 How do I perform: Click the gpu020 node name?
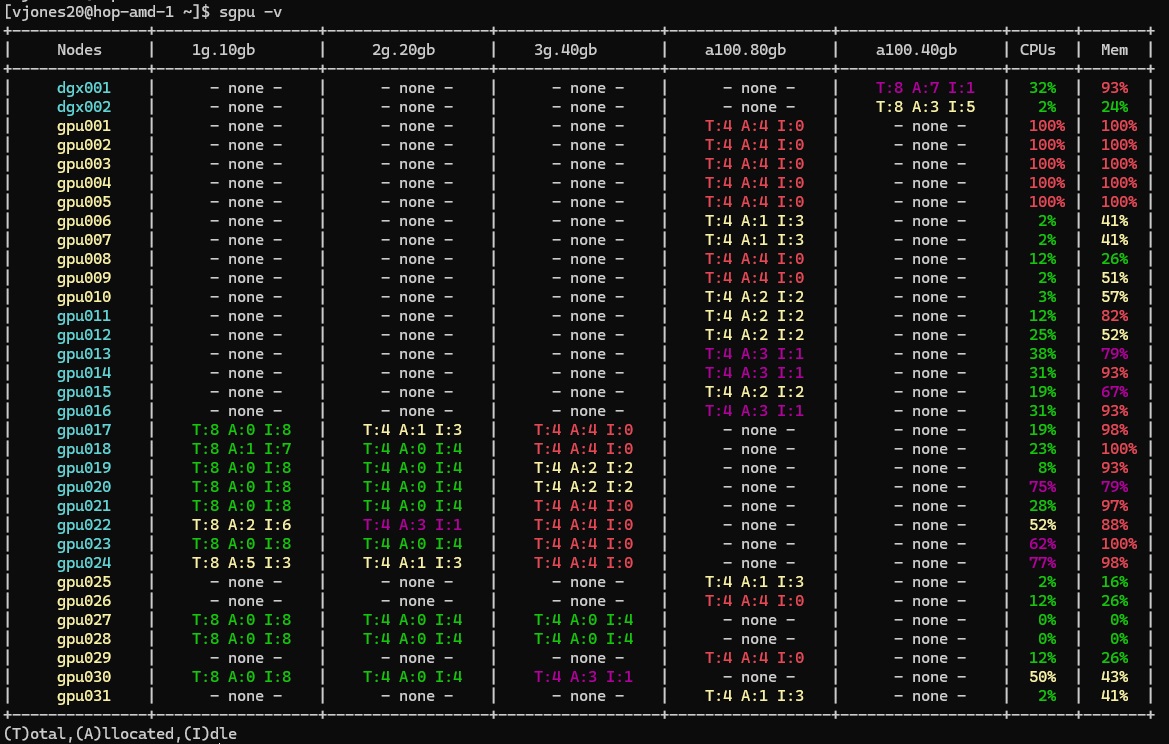point(84,488)
